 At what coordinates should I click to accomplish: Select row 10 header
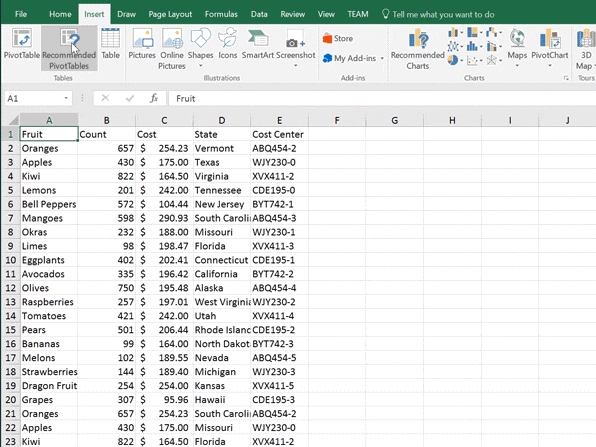coord(10,260)
